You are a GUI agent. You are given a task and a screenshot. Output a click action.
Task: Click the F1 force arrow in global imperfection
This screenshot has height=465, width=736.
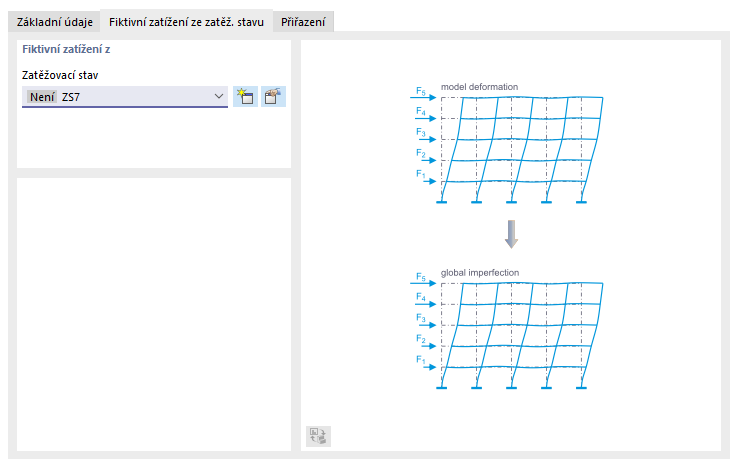pos(427,367)
